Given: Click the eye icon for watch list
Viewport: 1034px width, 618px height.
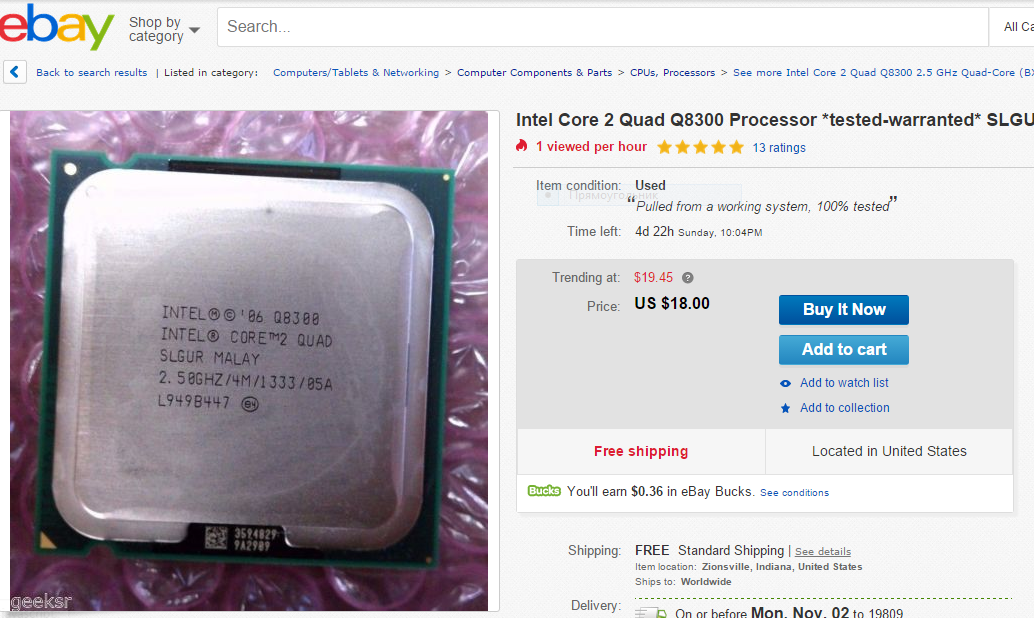Looking at the screenshot, I should (785, 383).
